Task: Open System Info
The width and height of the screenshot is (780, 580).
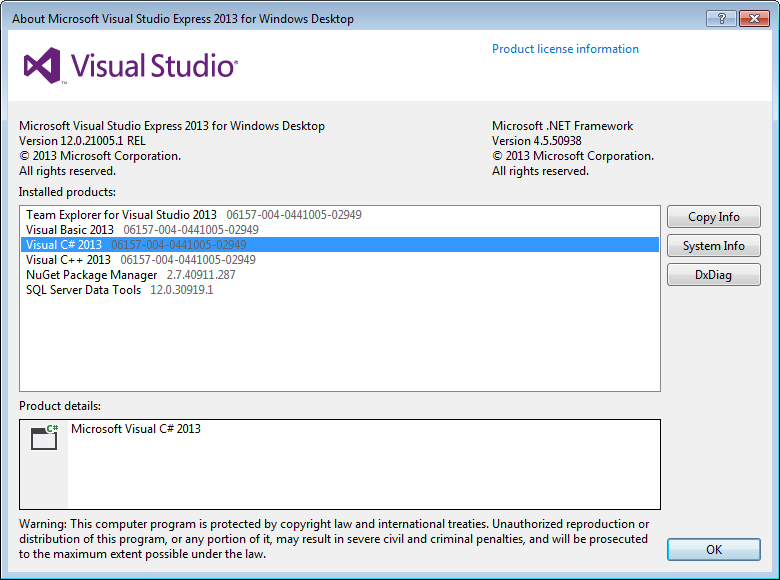Action: click(714, 246)
